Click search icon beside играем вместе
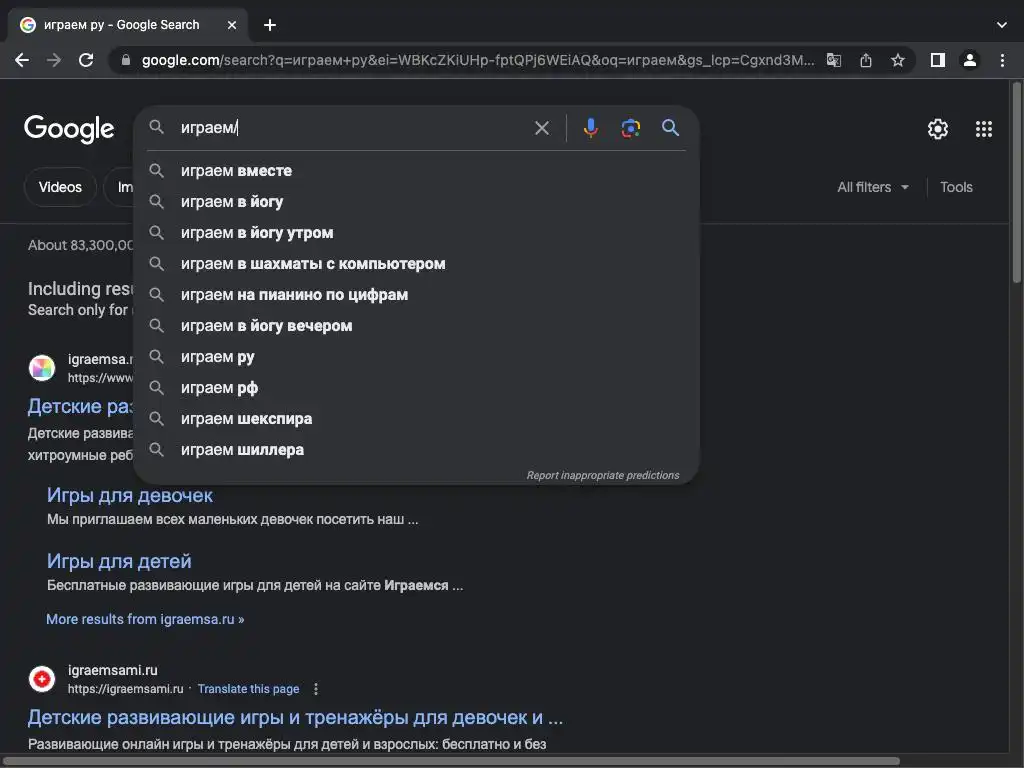This screenshot has width=1024, height=768. tap(156, 171)
